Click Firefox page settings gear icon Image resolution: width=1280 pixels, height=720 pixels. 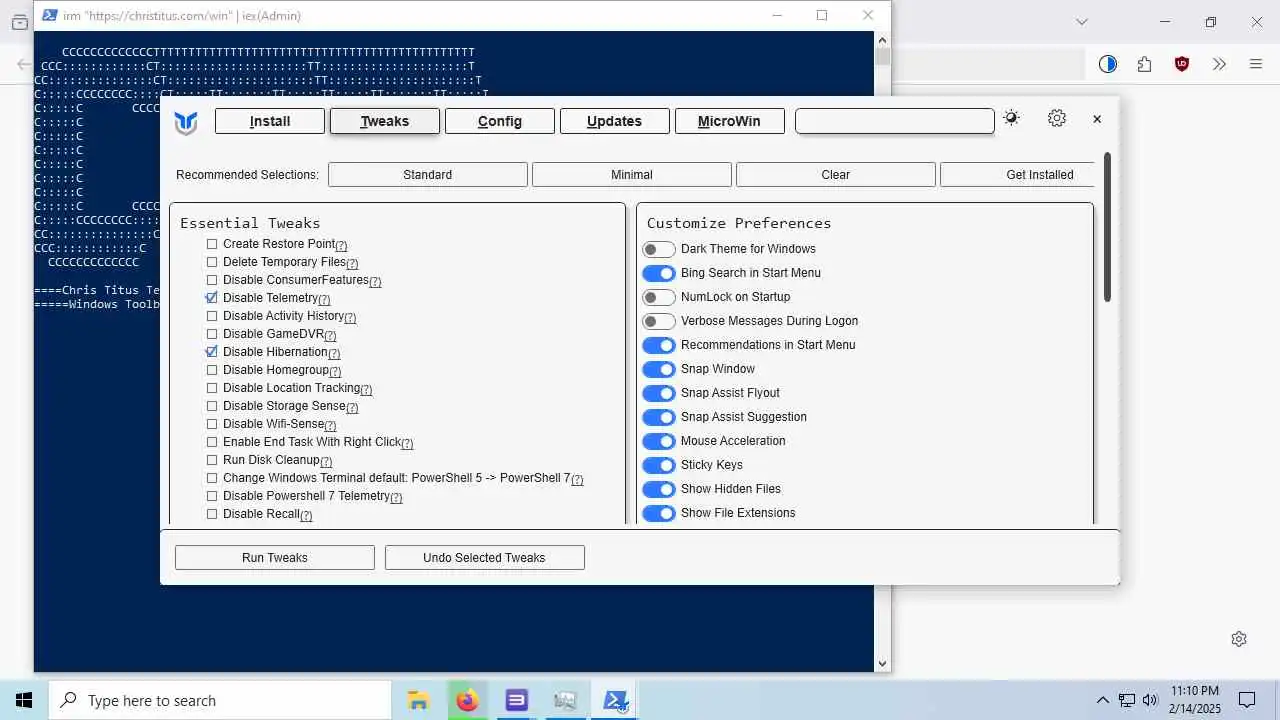(x=1239, y=639)
